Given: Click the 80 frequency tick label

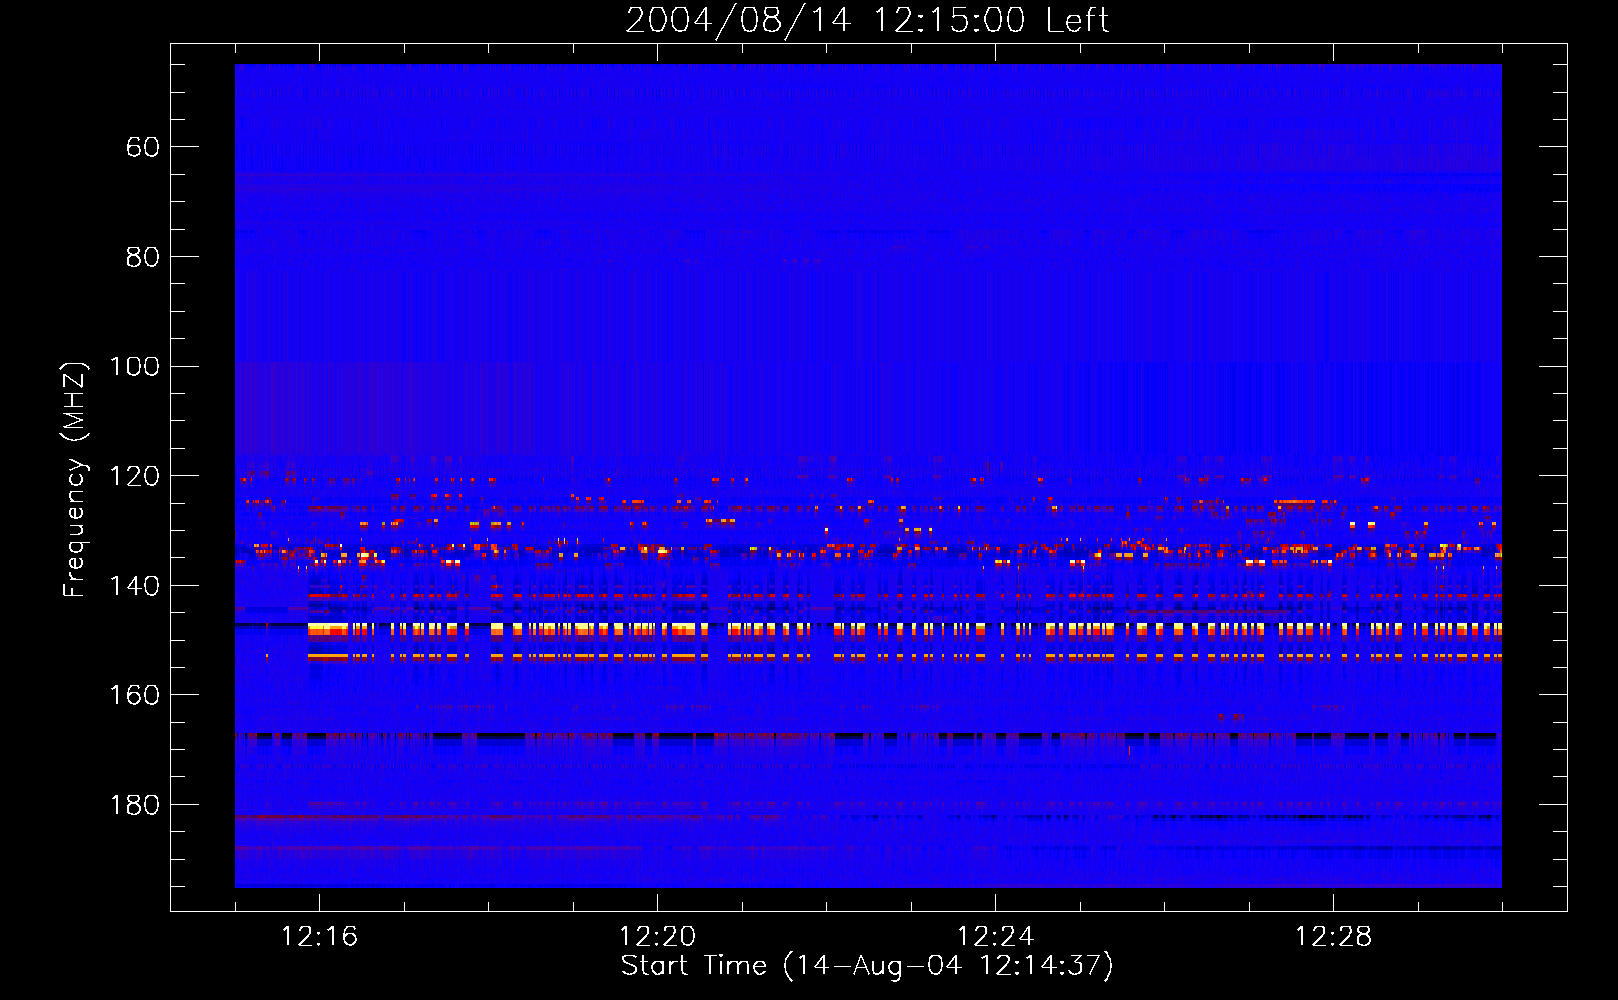Looking at the screenshot, I should click(143, 258).
